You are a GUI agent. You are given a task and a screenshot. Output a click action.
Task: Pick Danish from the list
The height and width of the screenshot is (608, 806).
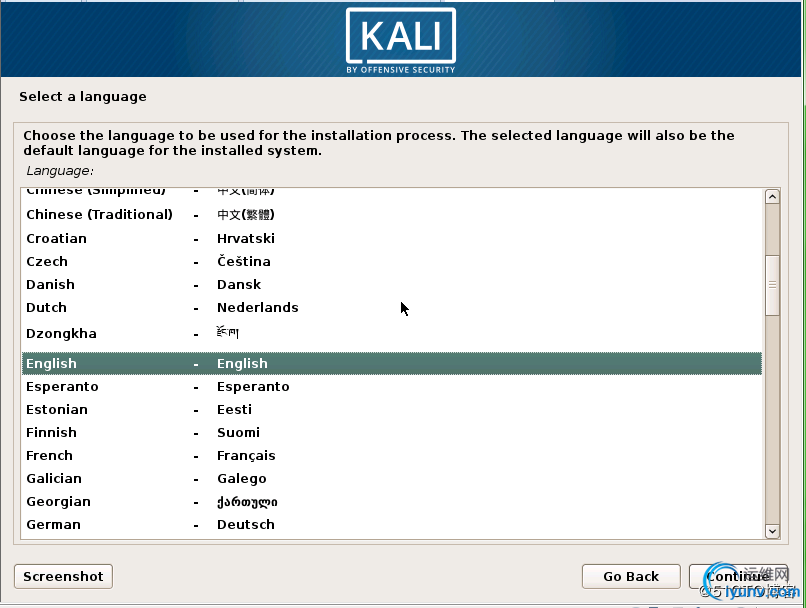coord(50,285)
